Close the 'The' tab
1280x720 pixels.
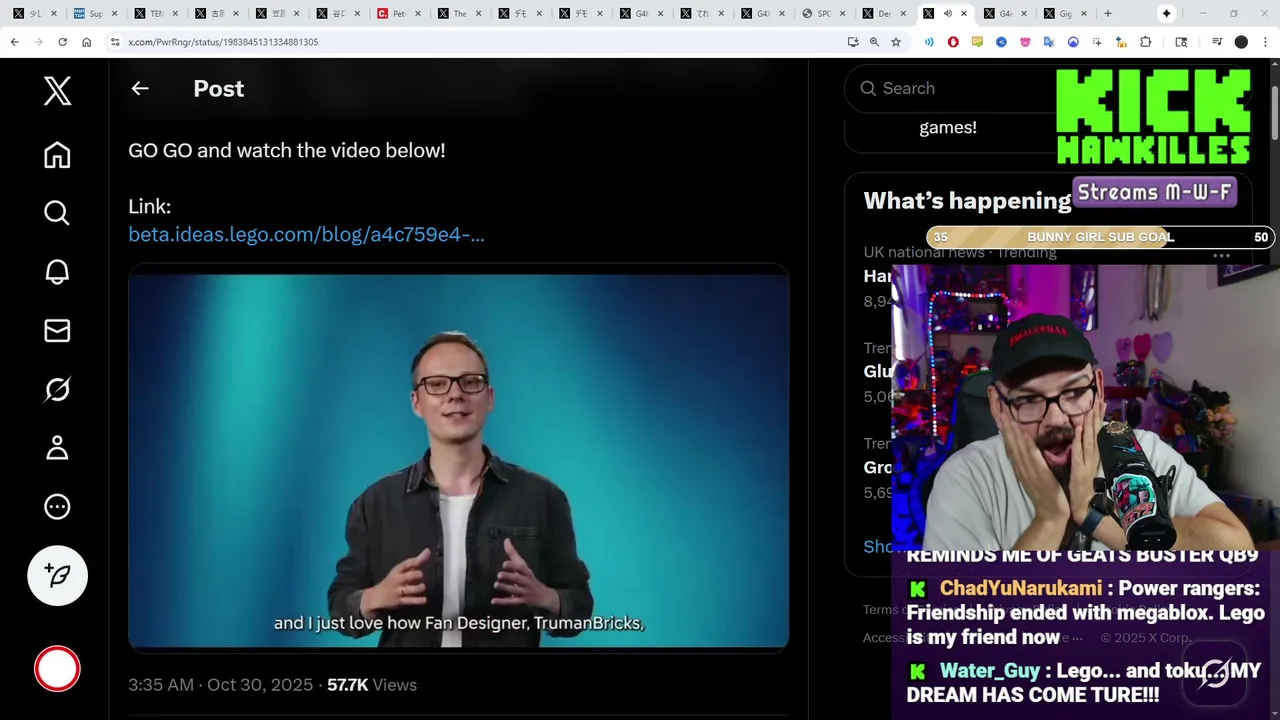pyautogui.click(x=478, y=14)
